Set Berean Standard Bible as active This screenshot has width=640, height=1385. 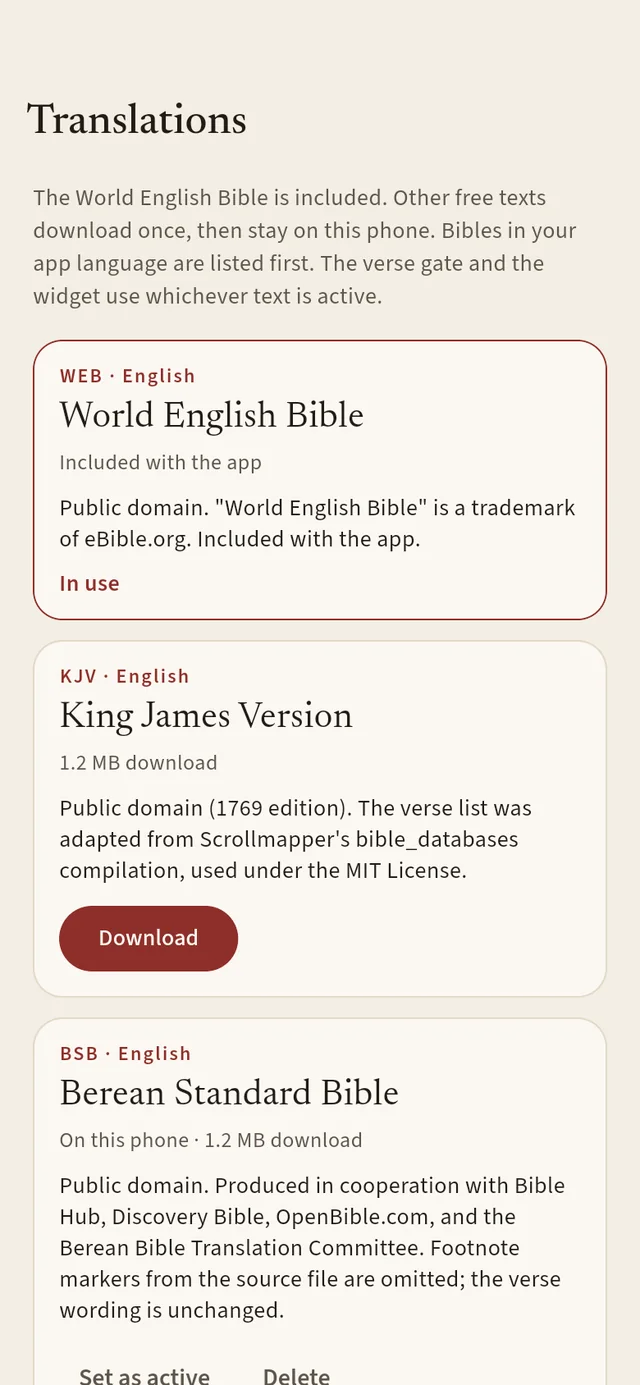point(144,1375)
